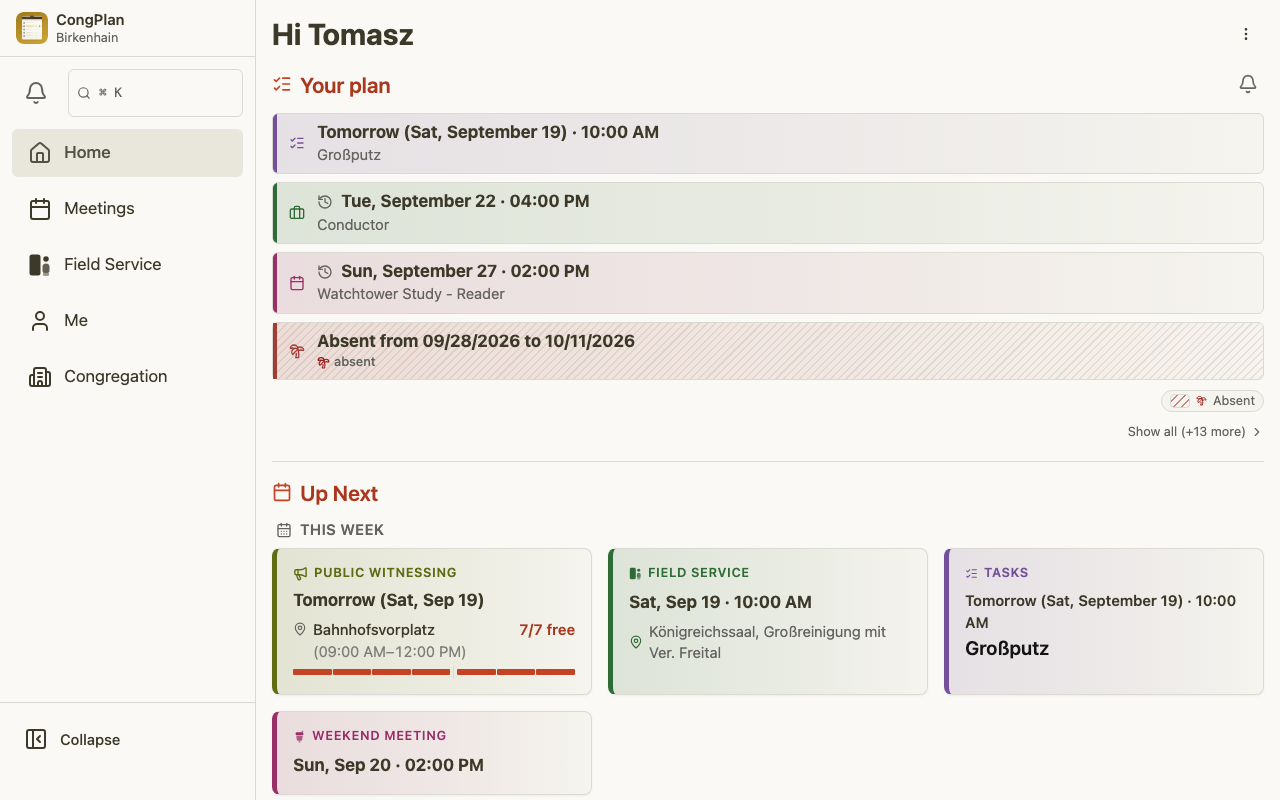The width and height of the screenshot is (1280, 800).
Task: Click the CongPlan app logo icon
Action: (32, 28)
